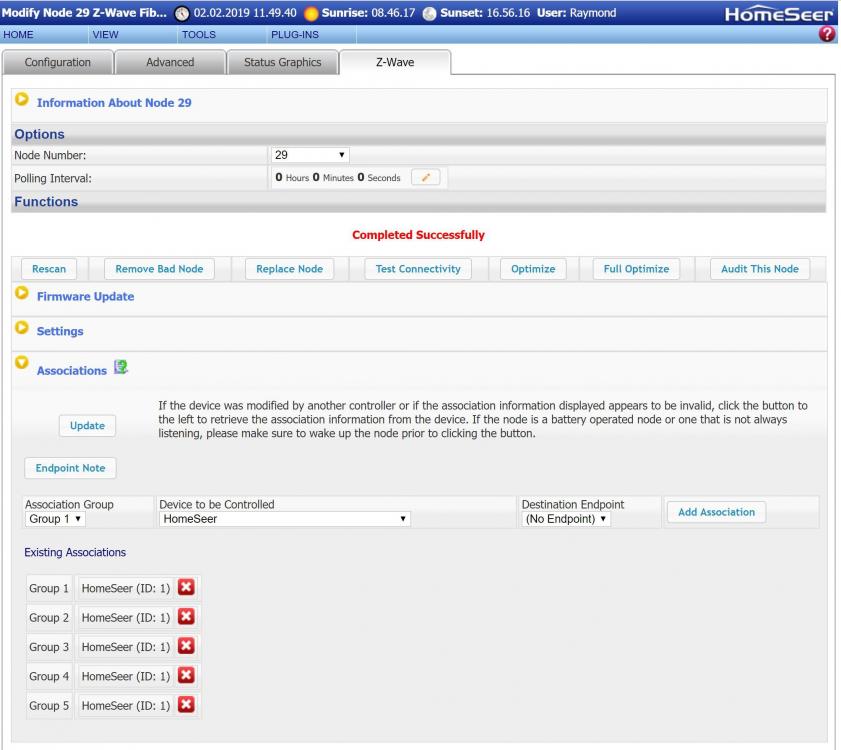Image resolution: width=841 pixels, height=750 pixels.
Task: Click the Test Connectivity button
Action: (x=417, y=269)
